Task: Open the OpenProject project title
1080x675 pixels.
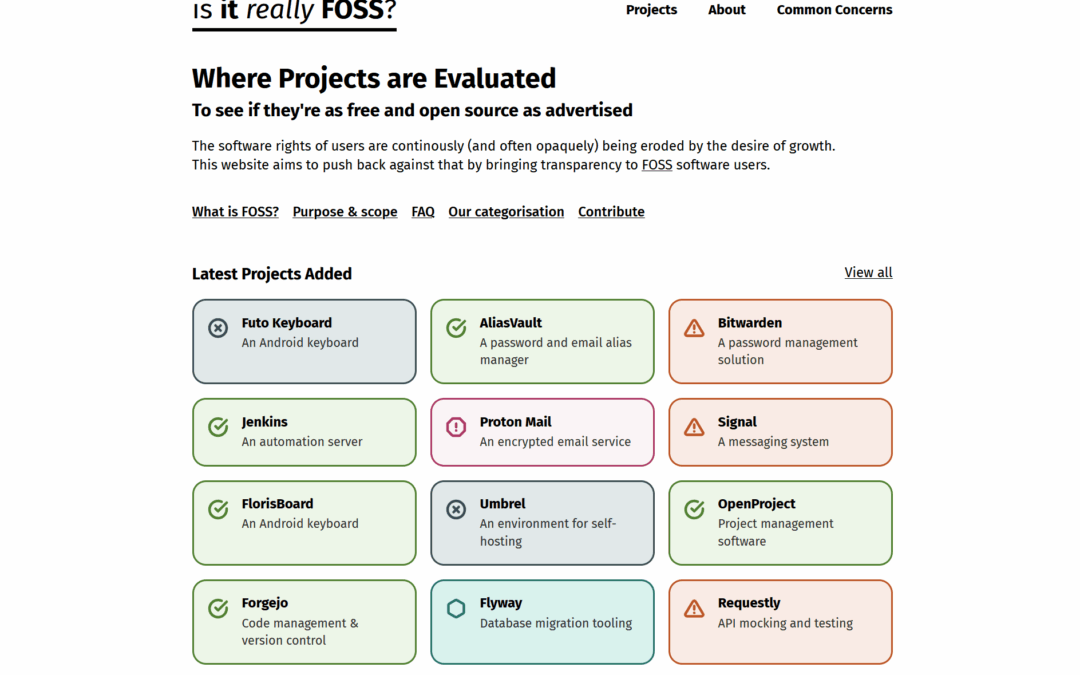Action: 756,503
